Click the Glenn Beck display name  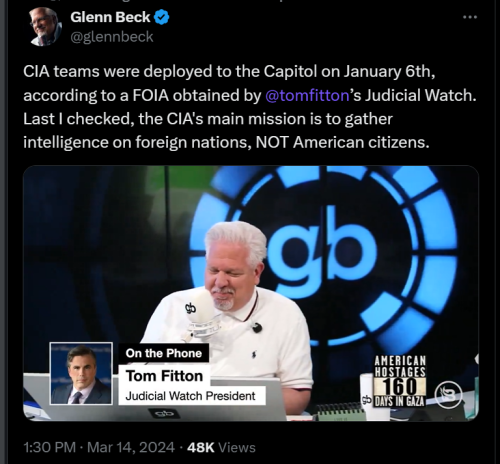(110, 17)
